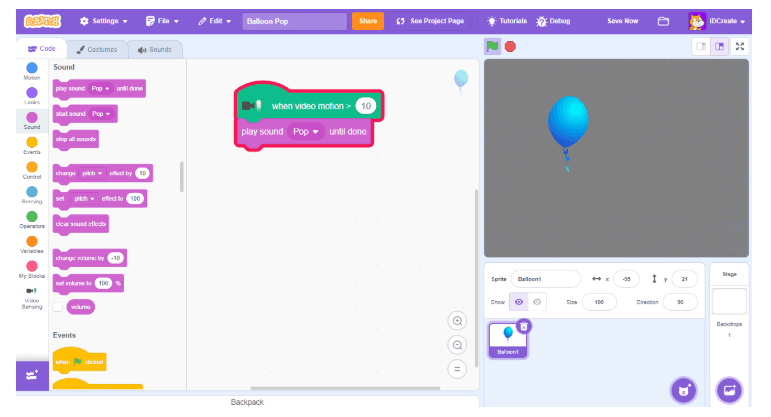771x417 pixels.
Task: Click the green flag to run the project
Action: tap(492, 46)
